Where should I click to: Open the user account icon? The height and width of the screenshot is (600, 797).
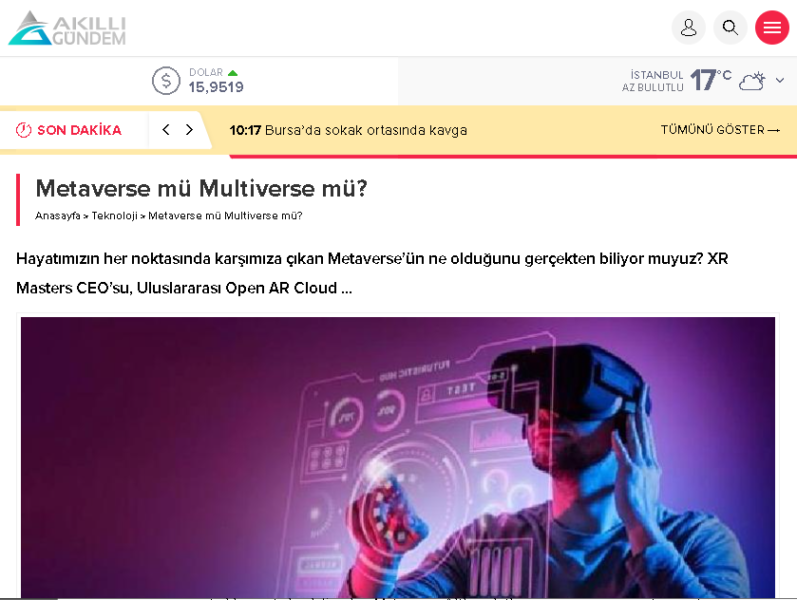(x=688, y=28)
